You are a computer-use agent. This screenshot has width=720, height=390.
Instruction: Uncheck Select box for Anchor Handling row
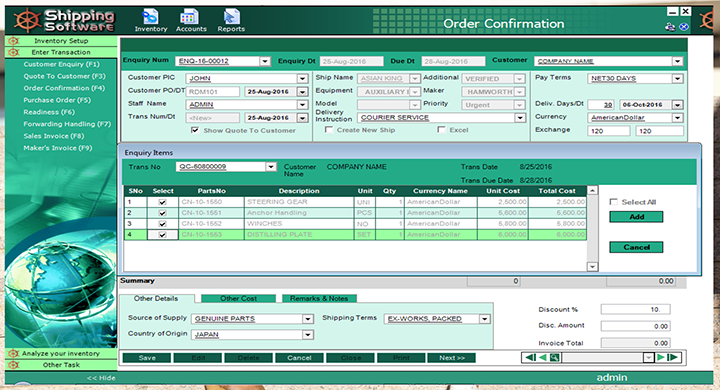[x=162, y=213]
